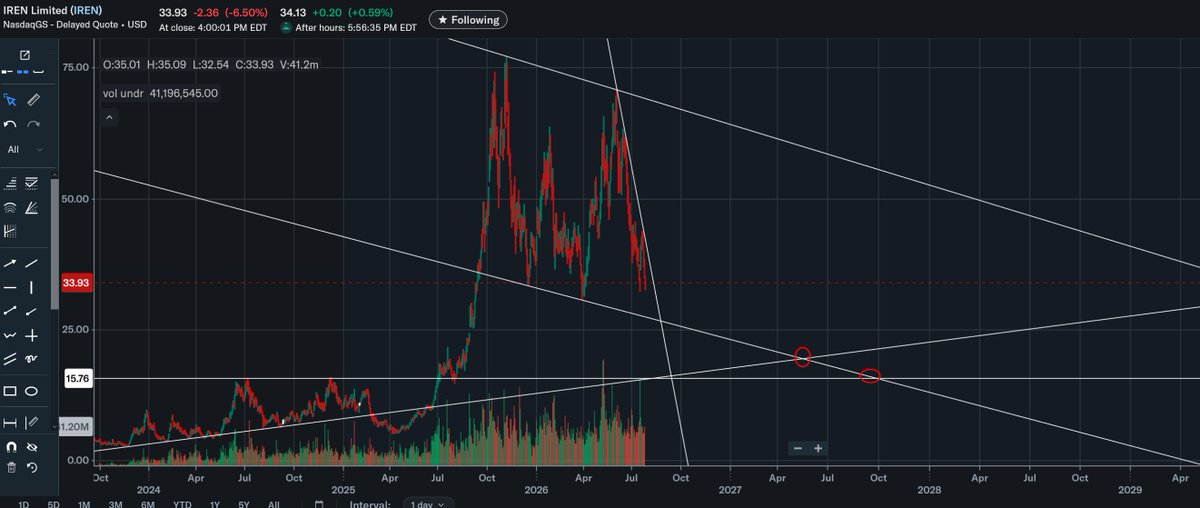
Task: Collapse the indicator legend chevron
Action: coord(109,117)
